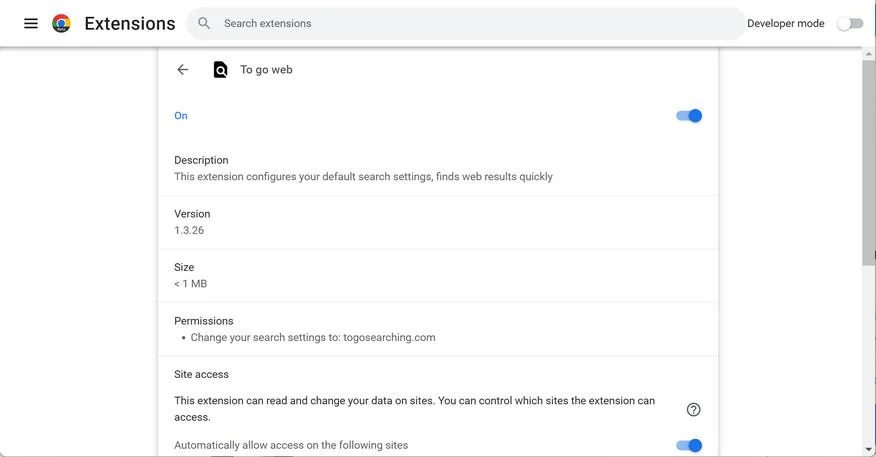Click the Chrome logo icon
This screenshot has height=457, width=876.
pos(61,23)
